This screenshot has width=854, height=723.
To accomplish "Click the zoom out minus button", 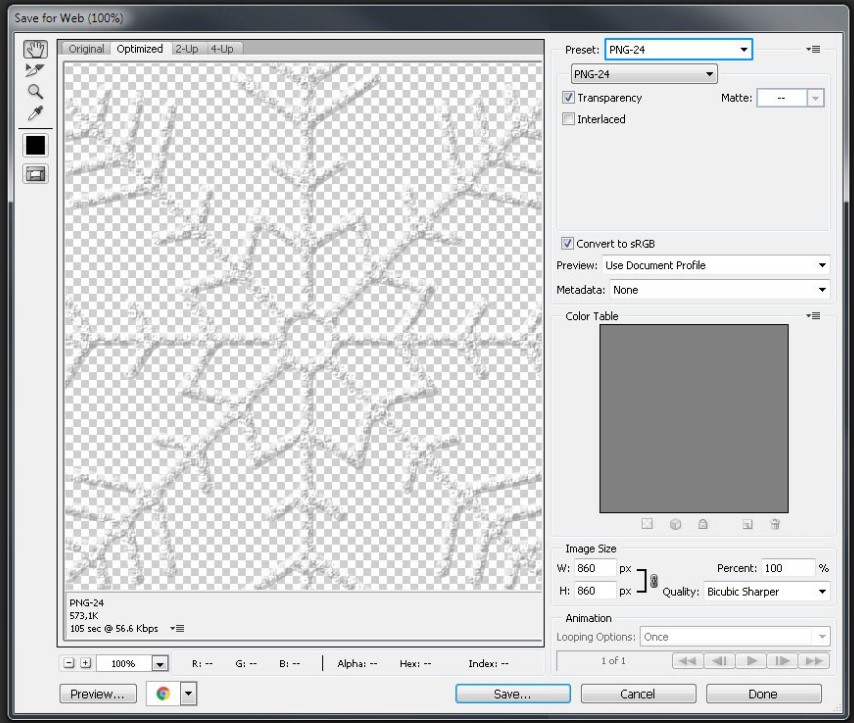I will click(69, 663).
